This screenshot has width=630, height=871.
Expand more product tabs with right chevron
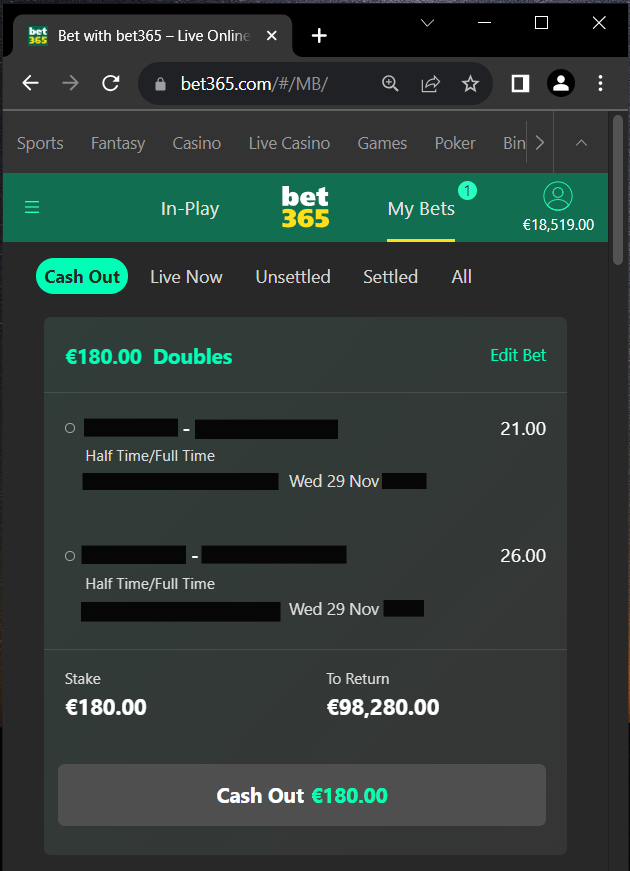539,143
